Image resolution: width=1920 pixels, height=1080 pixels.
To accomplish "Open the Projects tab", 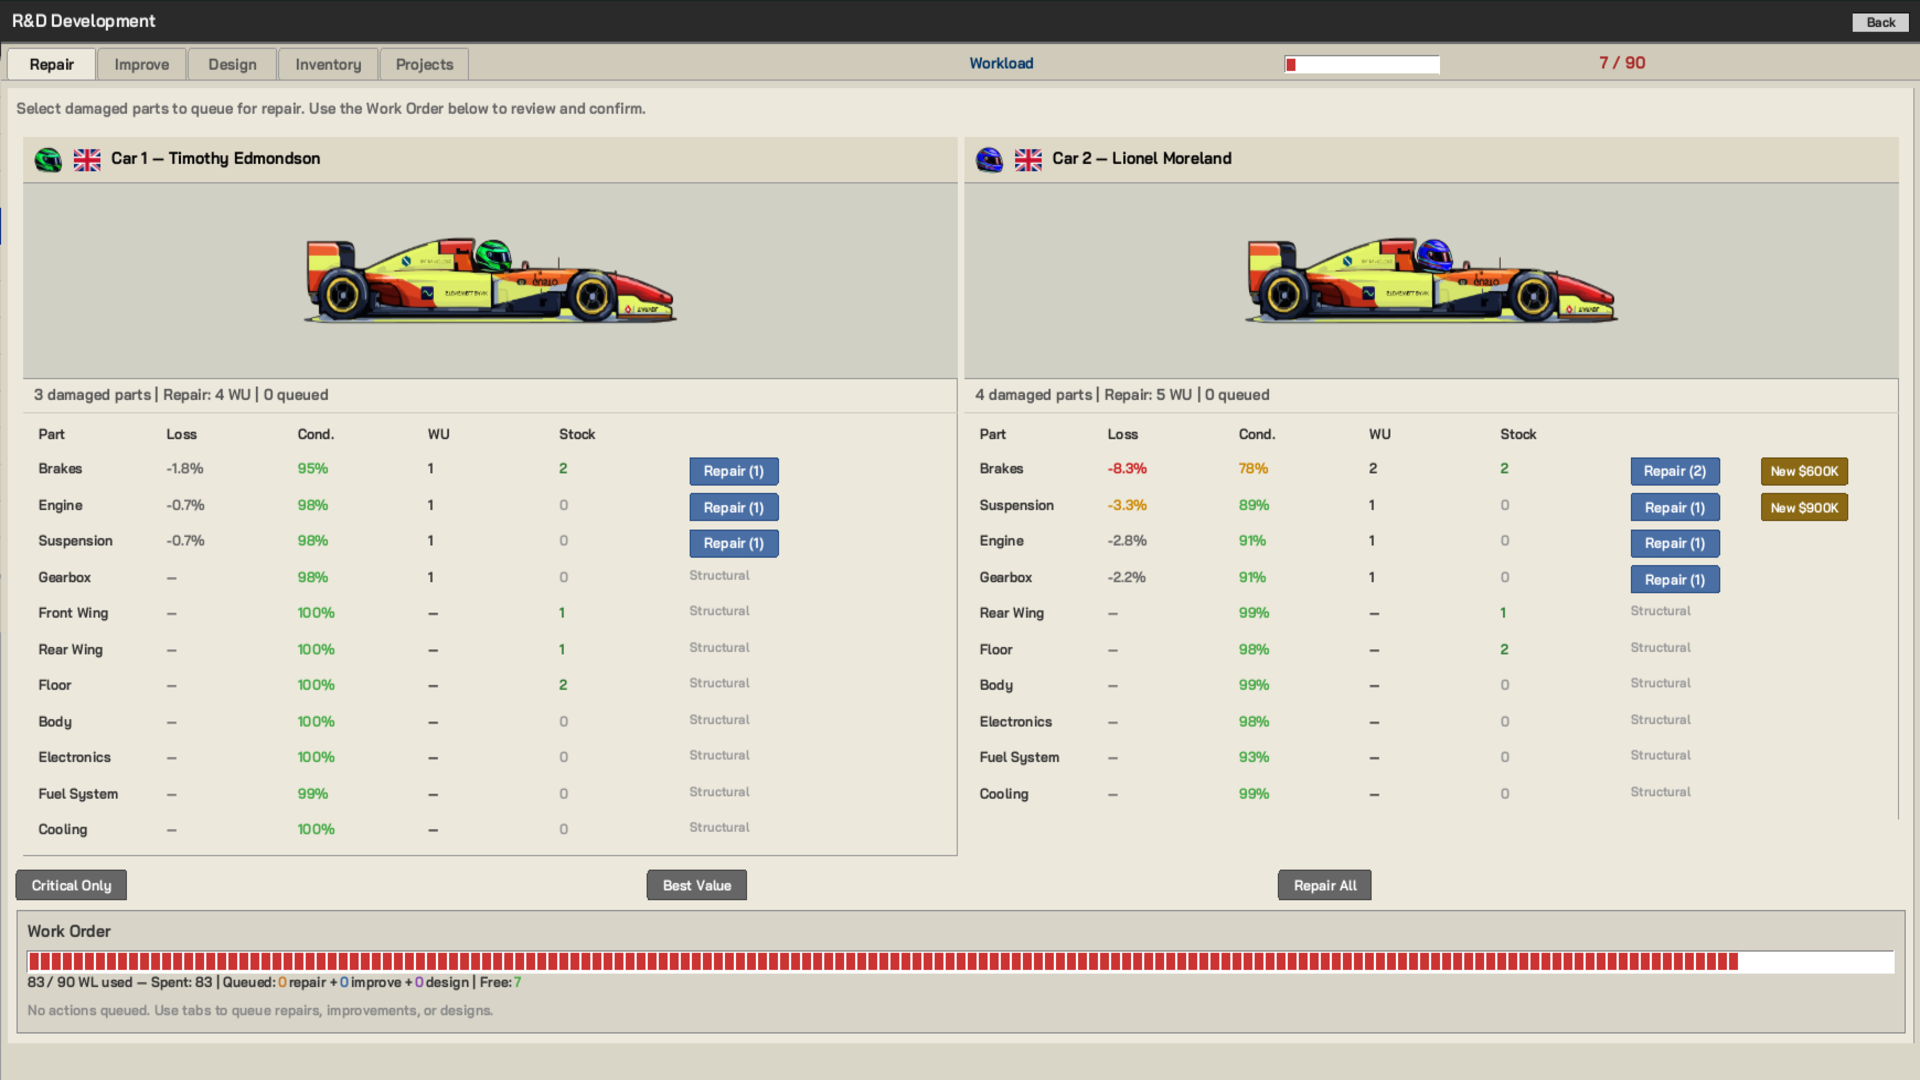I will tap(423, 63).
